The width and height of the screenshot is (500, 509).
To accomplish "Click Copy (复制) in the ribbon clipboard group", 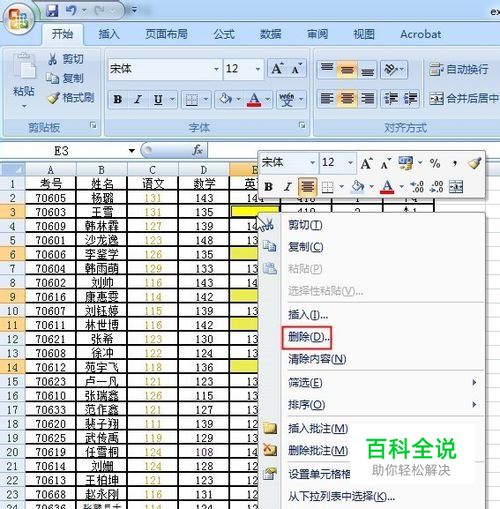I will pos(65,78).
